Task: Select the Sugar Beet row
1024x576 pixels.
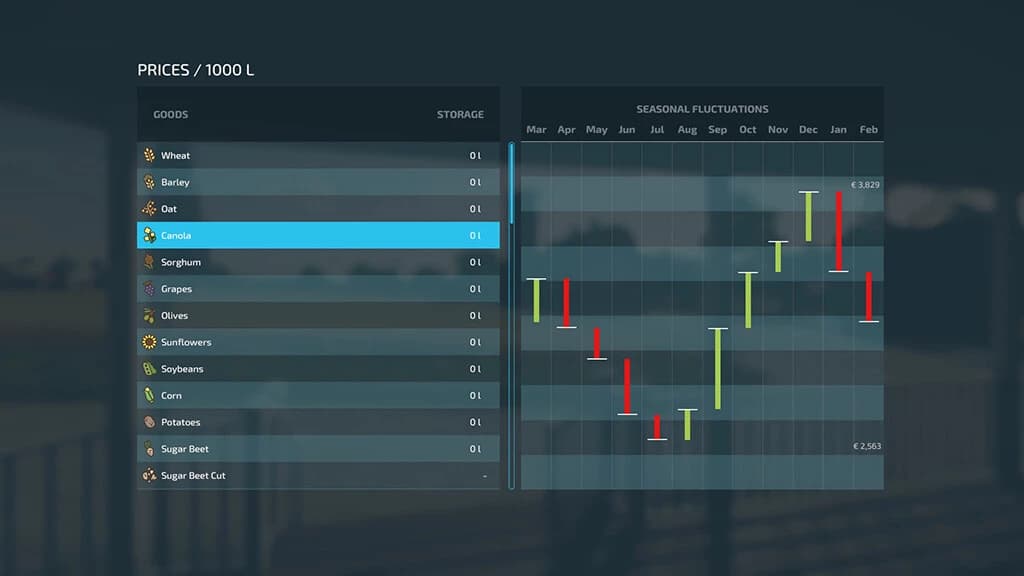Action: pos(318,449)
